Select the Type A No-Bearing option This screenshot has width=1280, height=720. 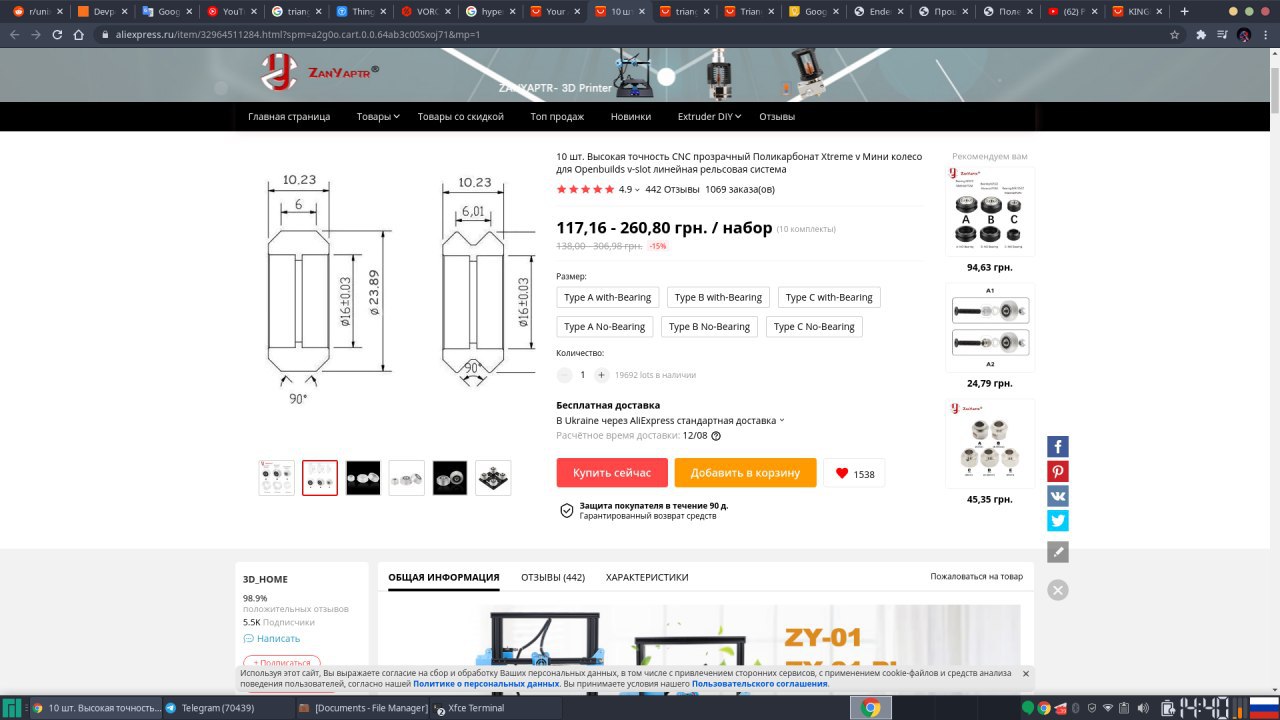tap(605, 327)
